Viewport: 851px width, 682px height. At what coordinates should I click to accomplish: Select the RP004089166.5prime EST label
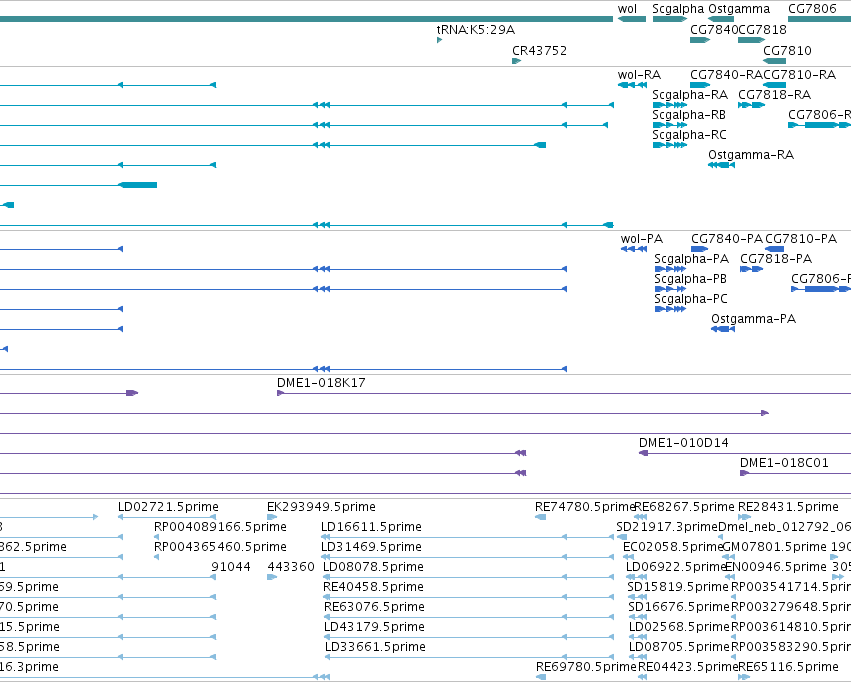pos(220,527)
